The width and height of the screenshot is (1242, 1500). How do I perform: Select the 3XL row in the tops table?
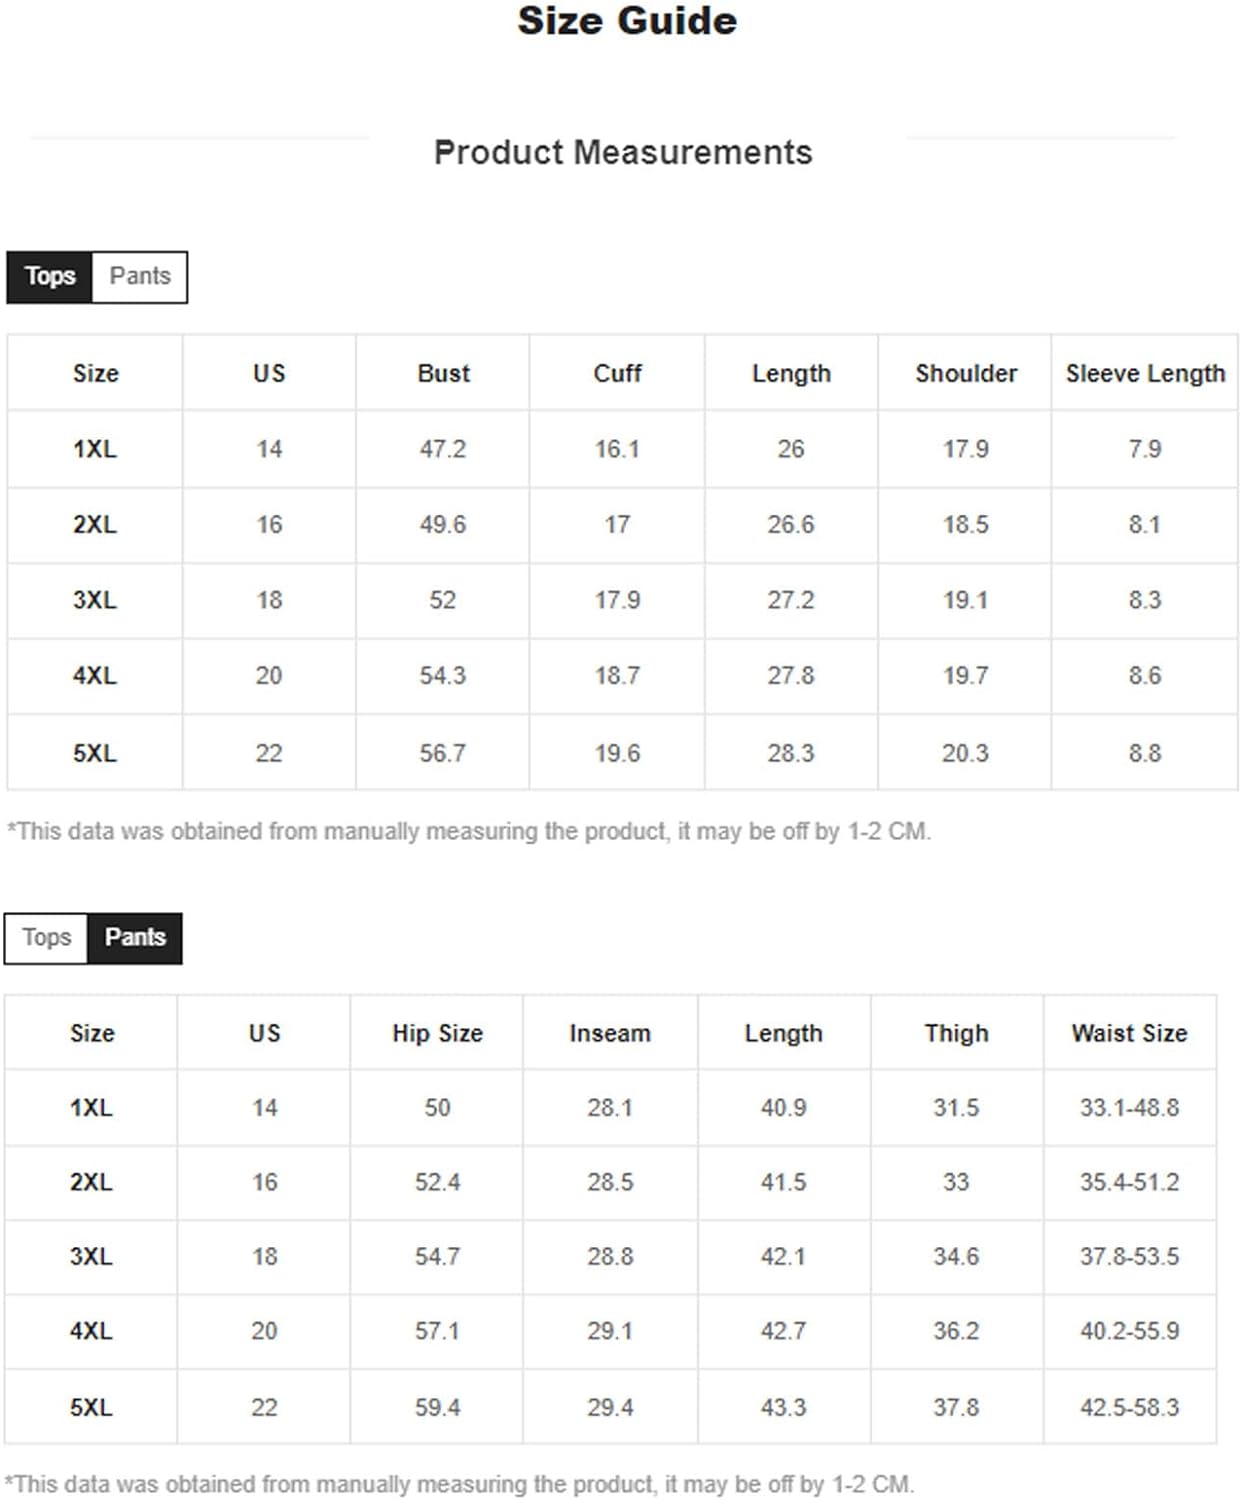(622, 600)
